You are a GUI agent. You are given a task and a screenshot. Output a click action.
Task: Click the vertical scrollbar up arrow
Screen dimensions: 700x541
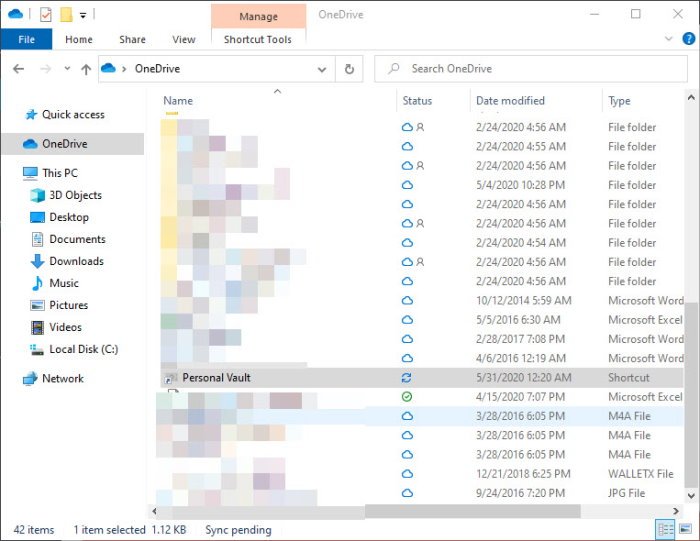[691, 97]
